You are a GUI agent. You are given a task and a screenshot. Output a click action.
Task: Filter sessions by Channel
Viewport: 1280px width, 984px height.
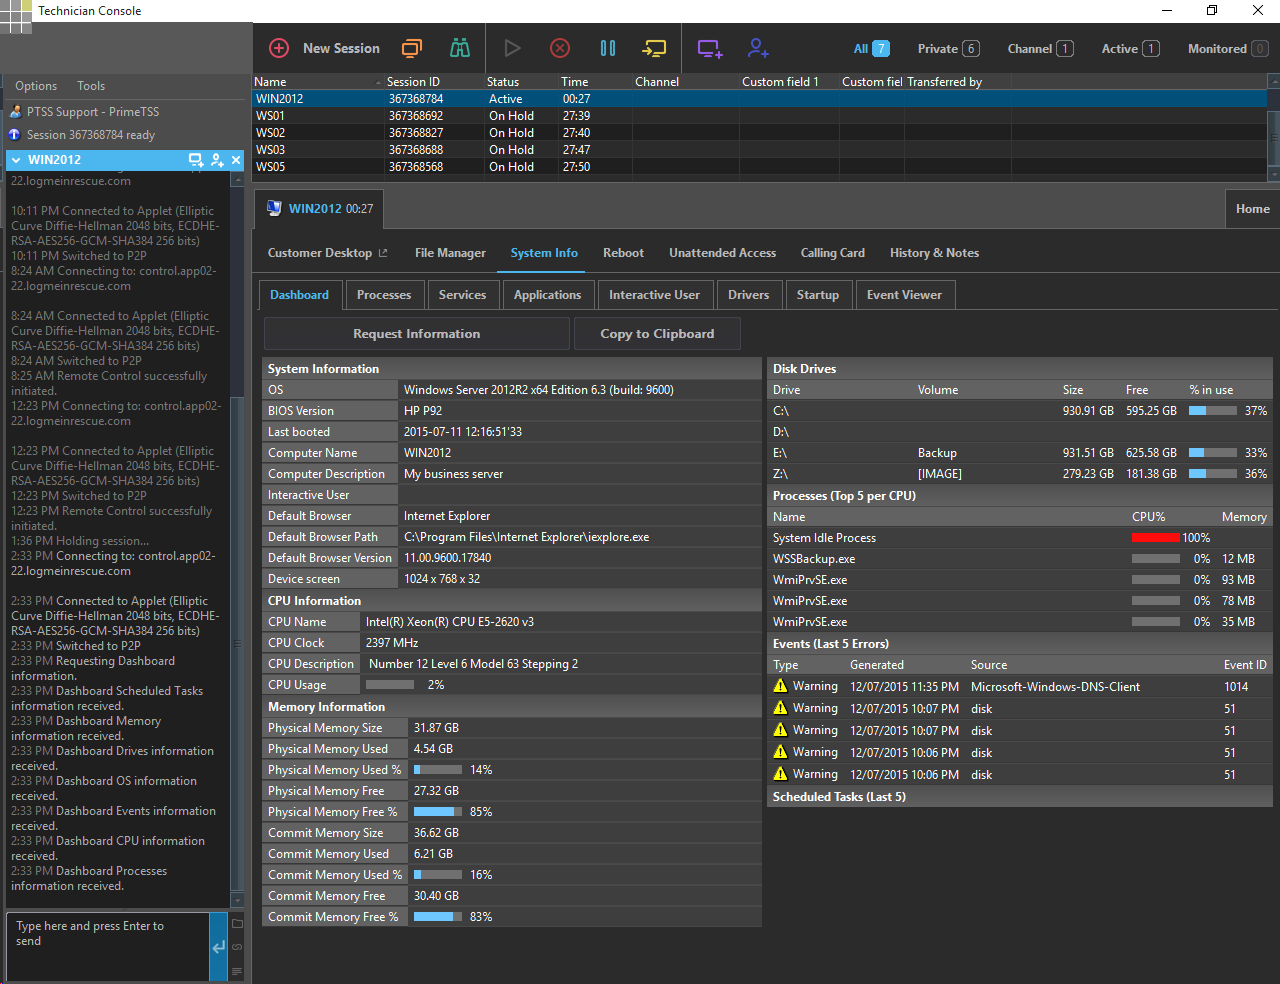point(1040,48)
